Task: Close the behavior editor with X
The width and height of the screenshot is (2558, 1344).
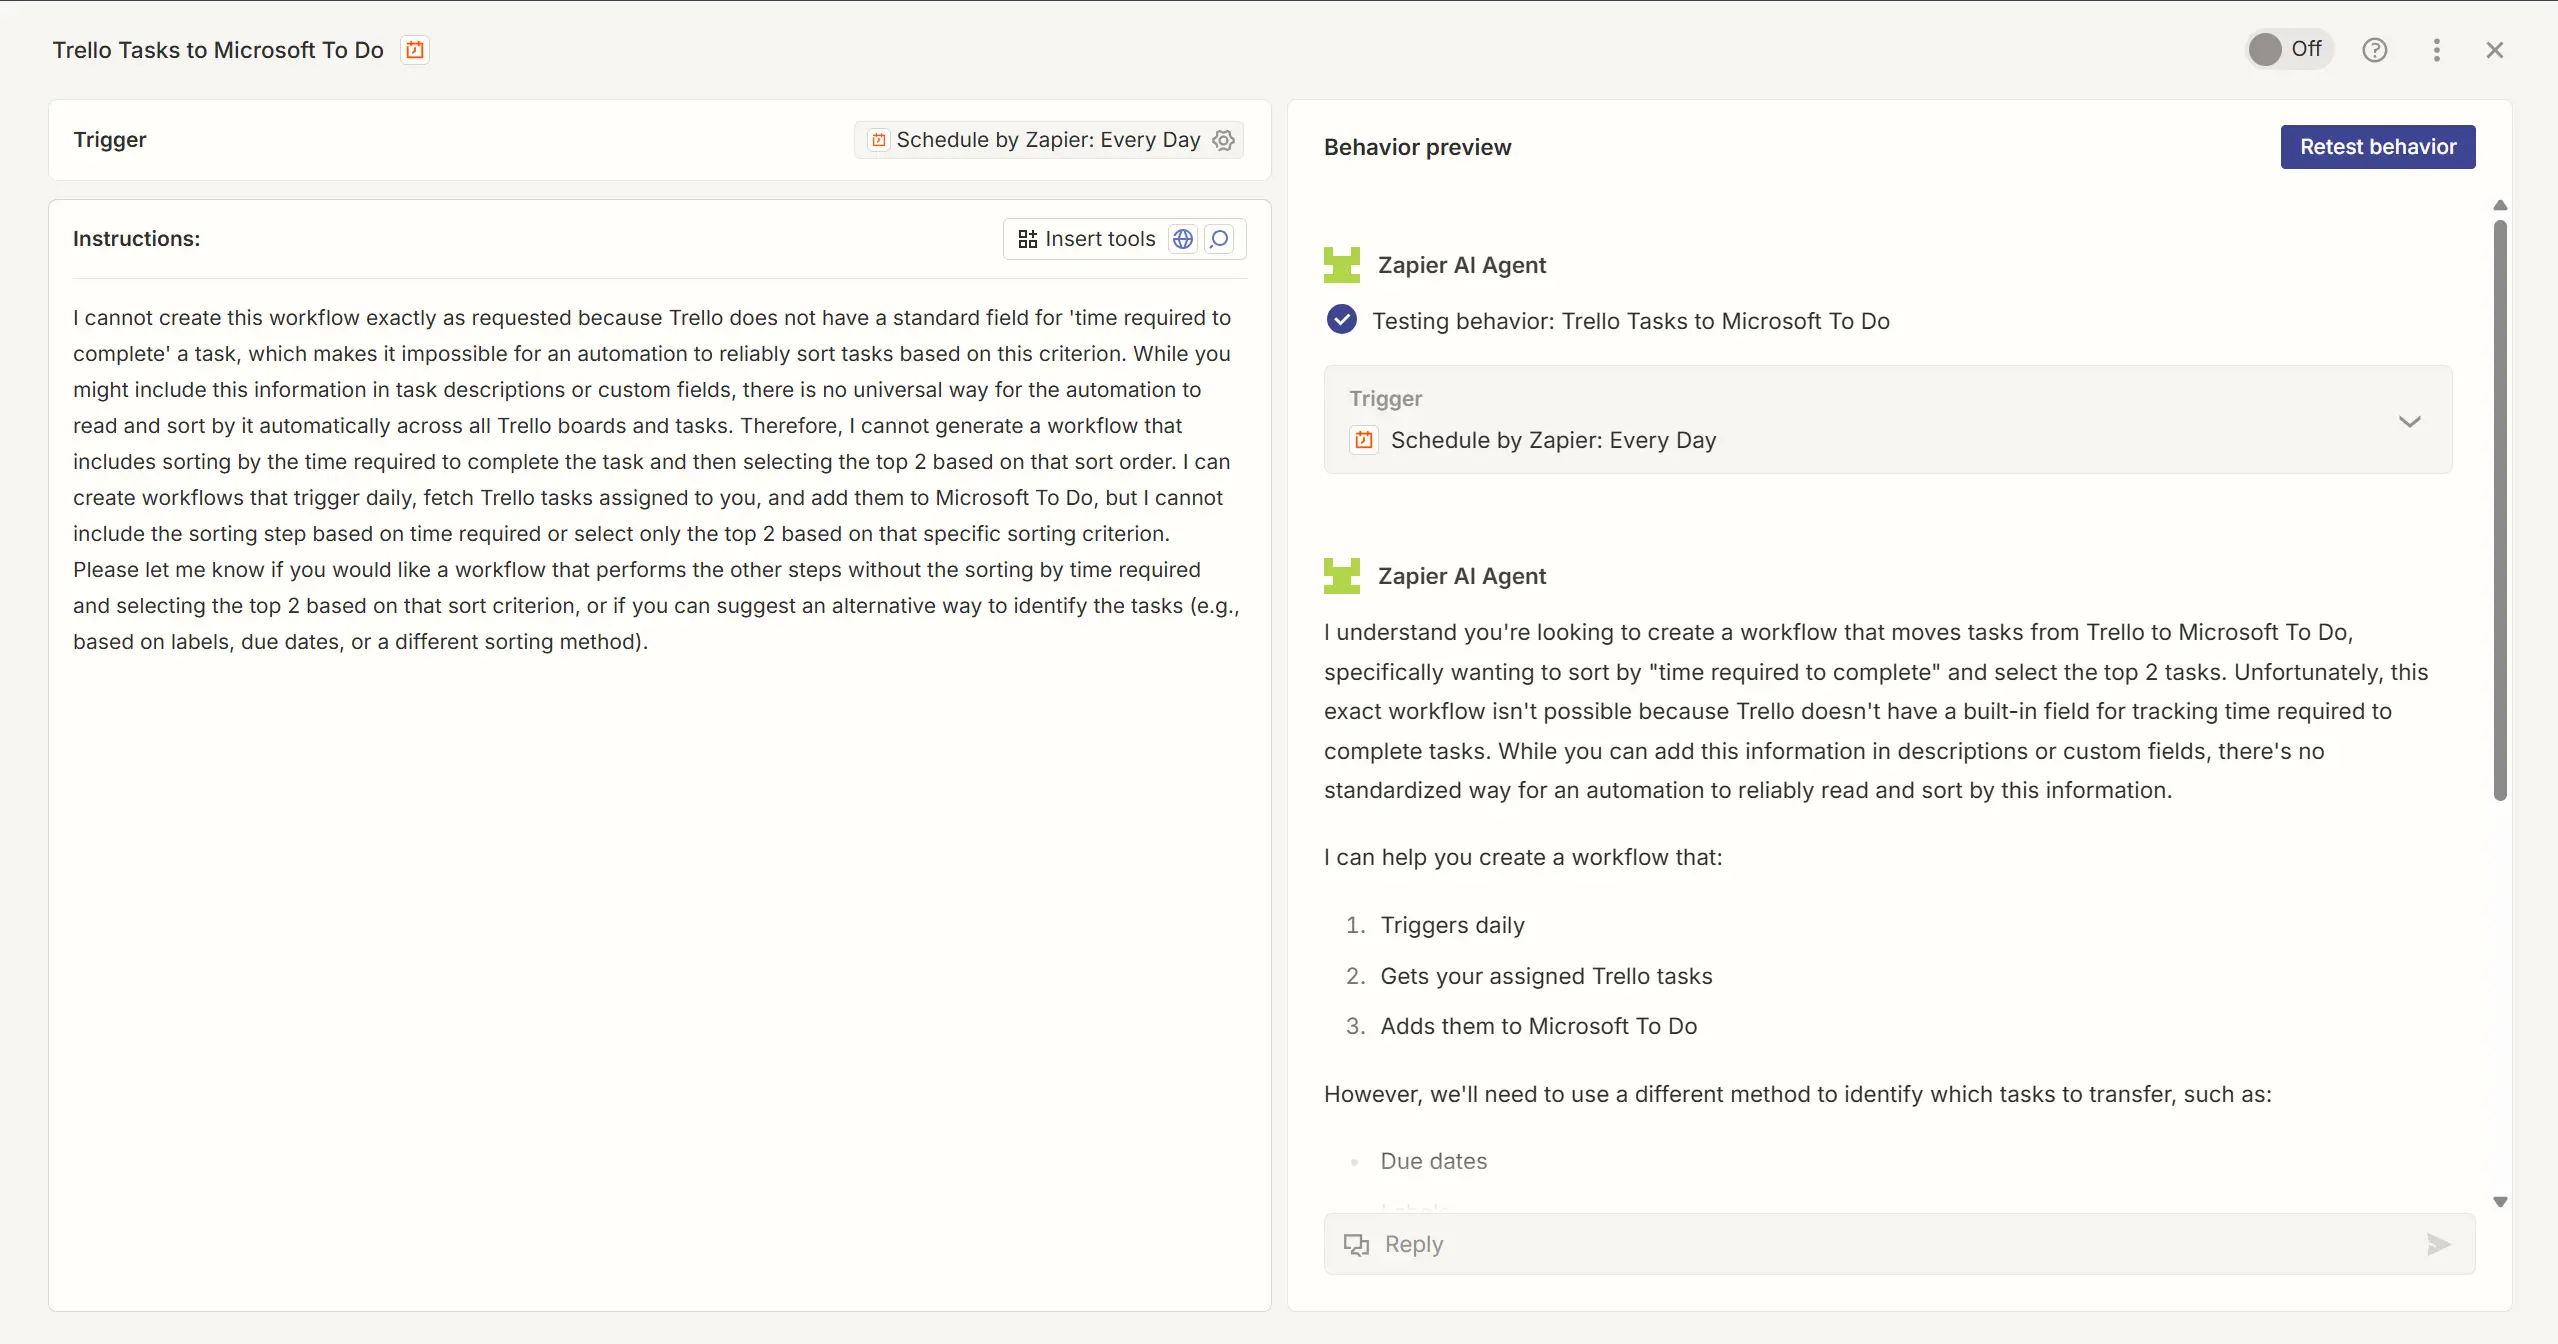Action: point(2494,50)
